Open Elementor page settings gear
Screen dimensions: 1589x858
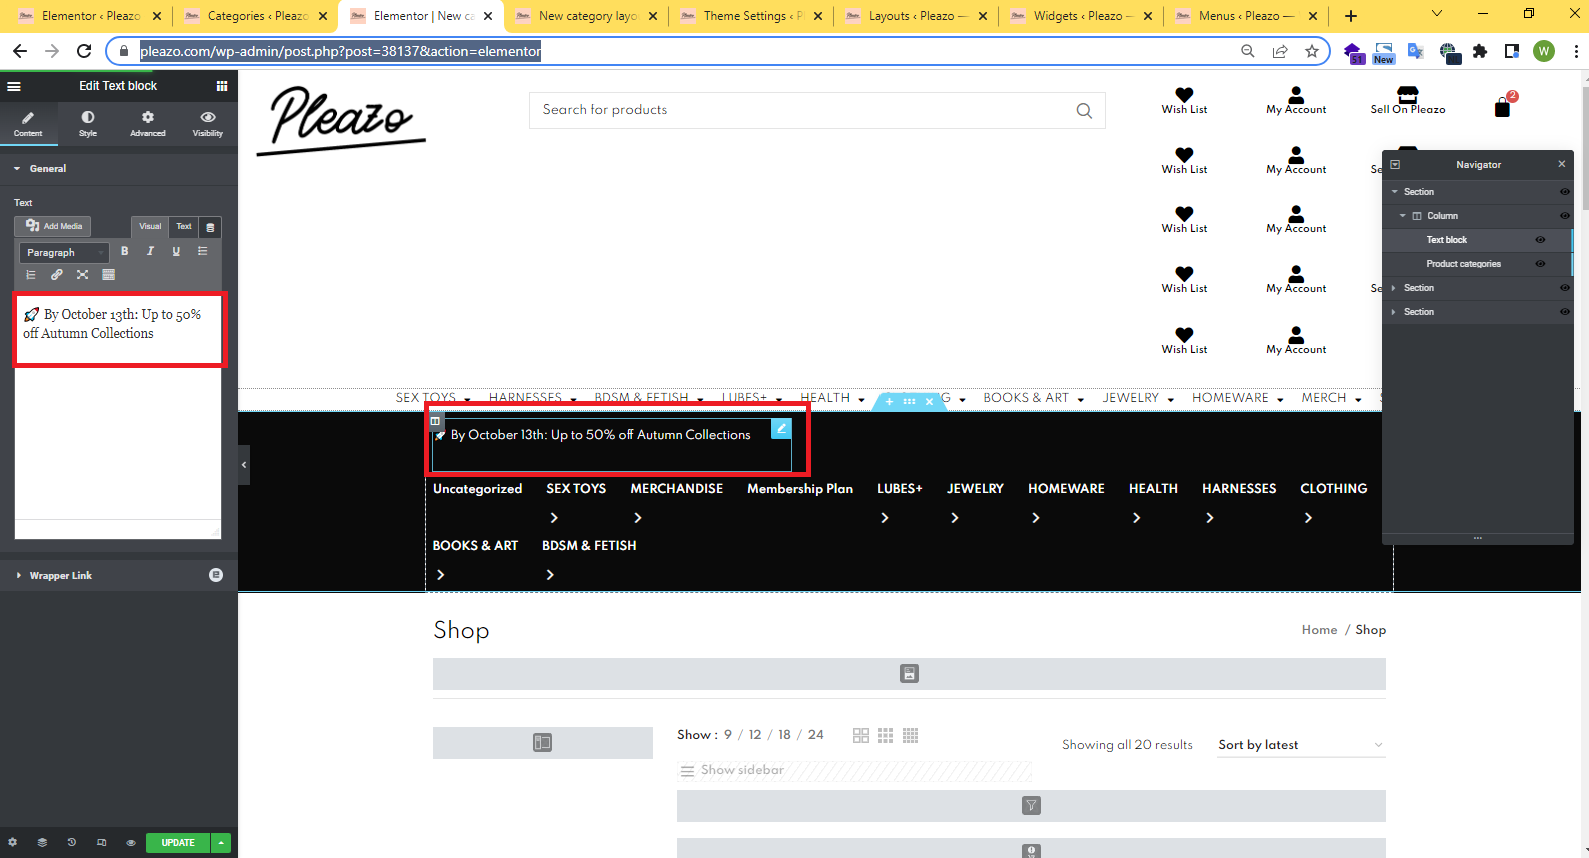pos(13,843)
